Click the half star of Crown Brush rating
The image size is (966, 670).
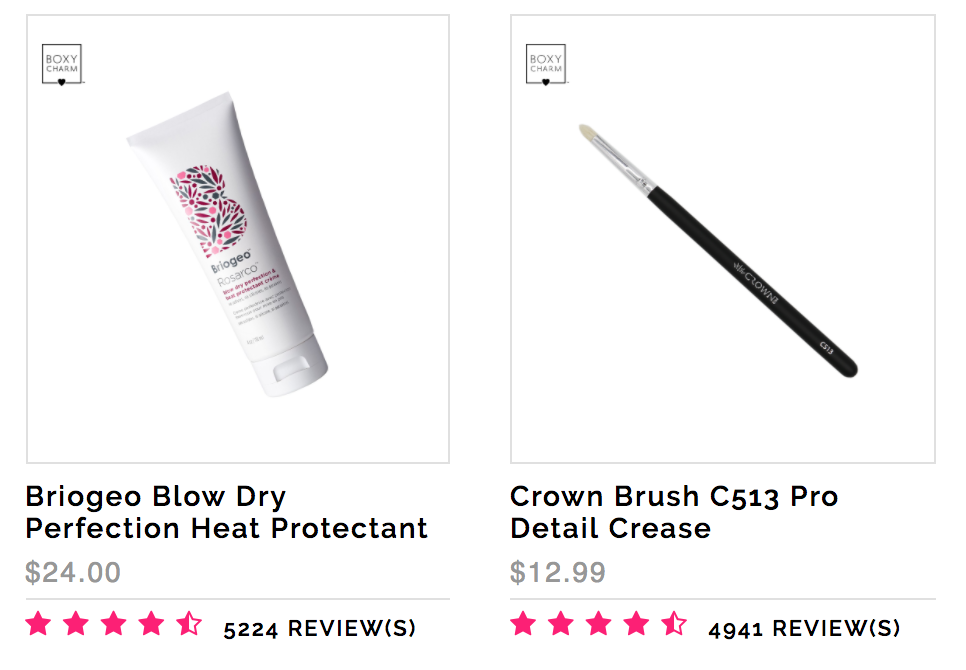[674, 623]
